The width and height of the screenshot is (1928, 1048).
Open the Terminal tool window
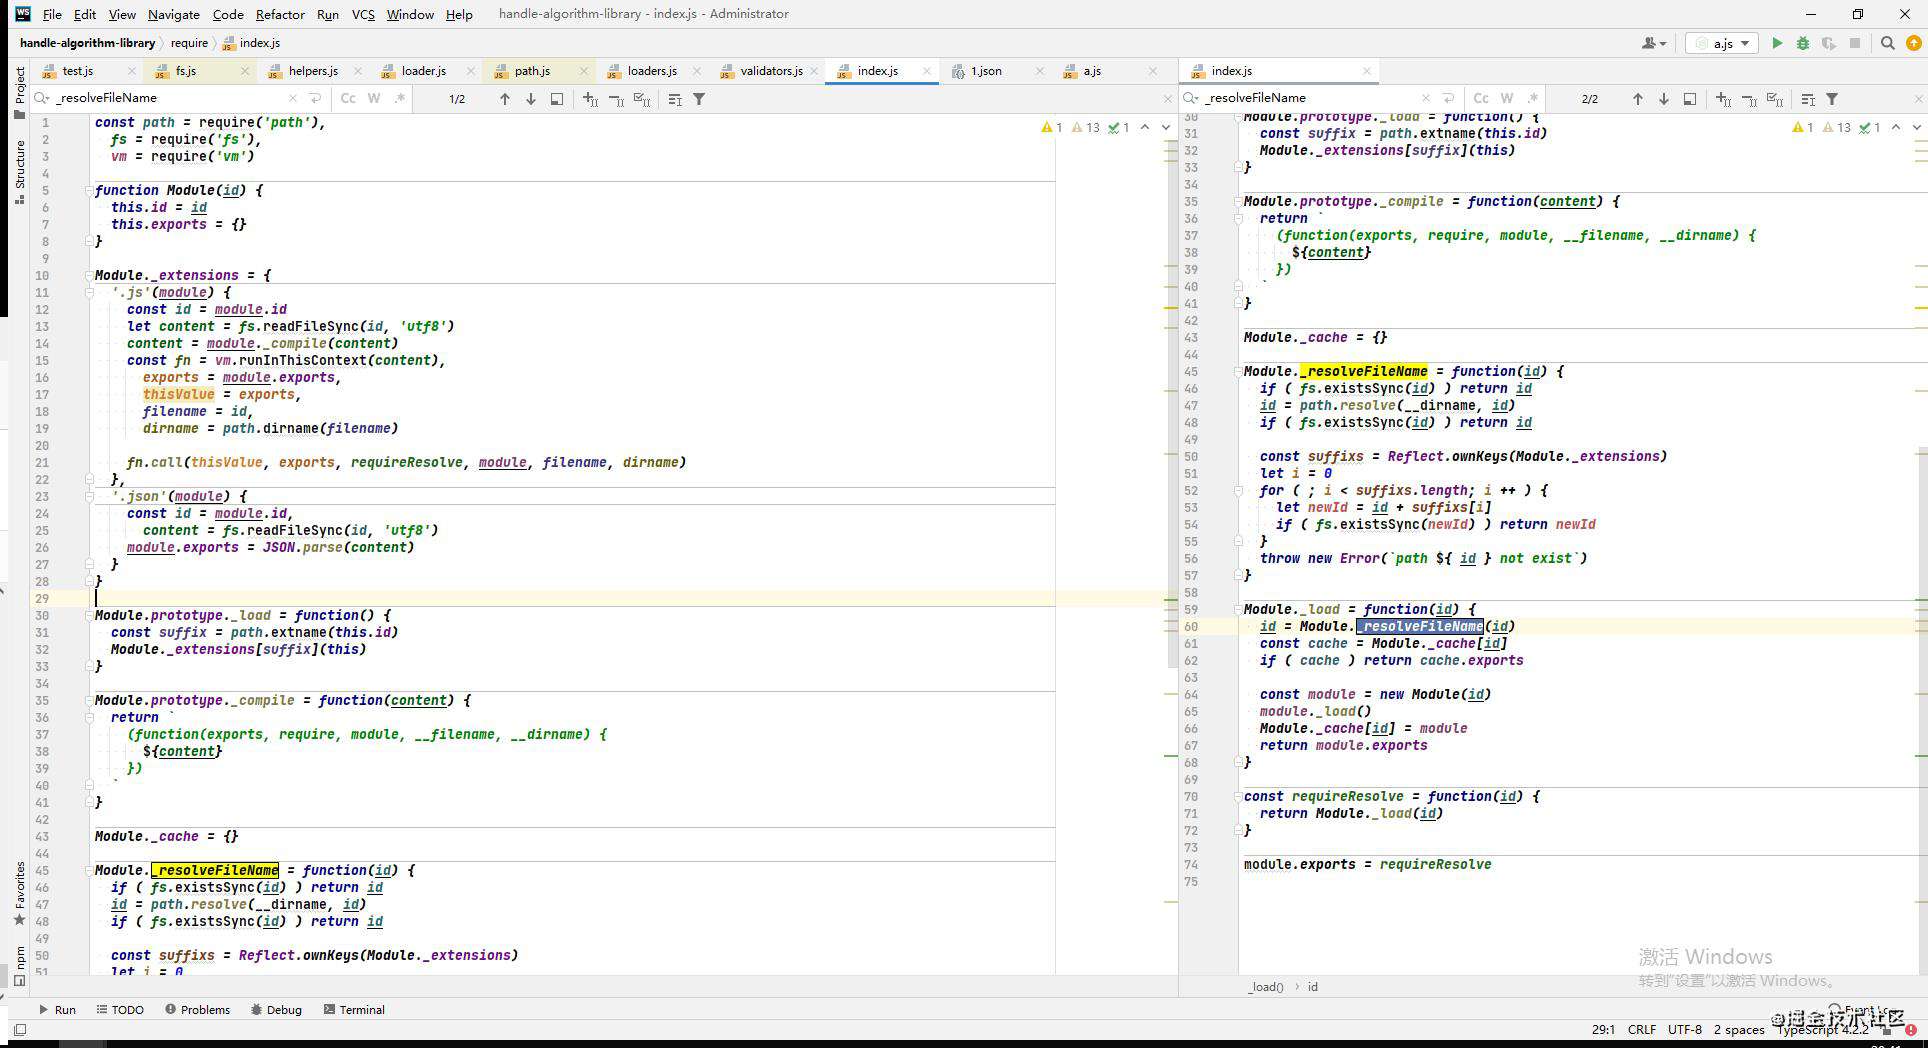pos(354,1010)
